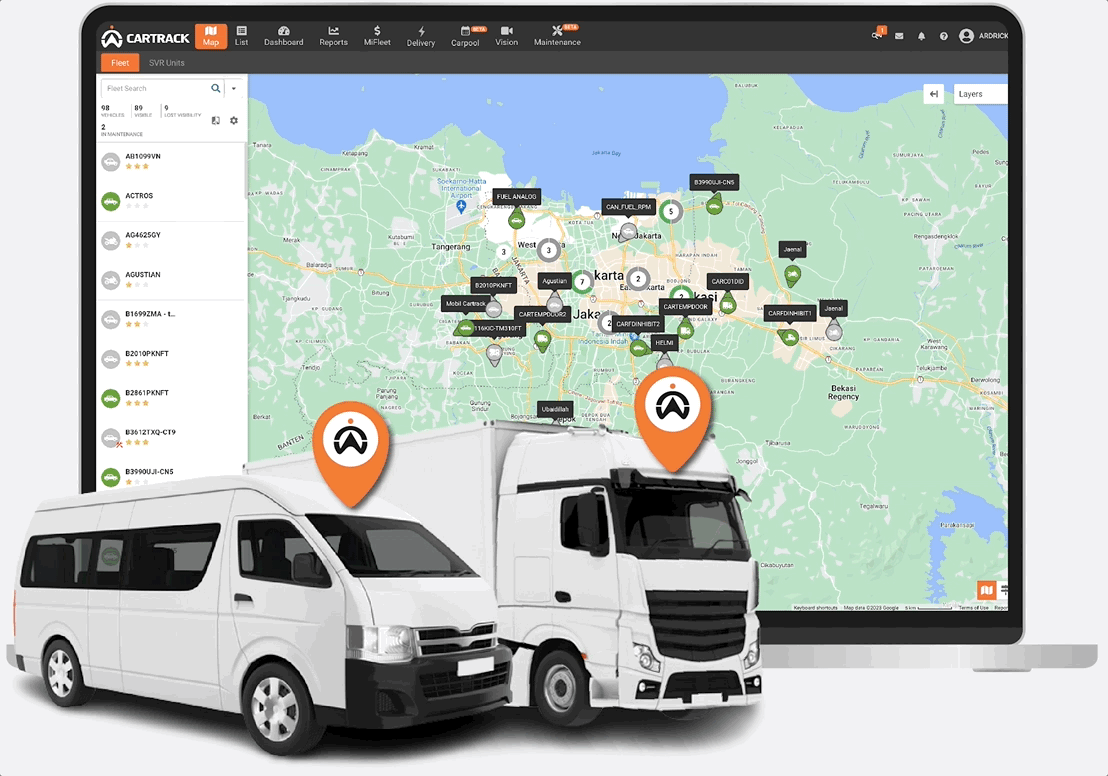Click the cluster marker showing 5
1108x776 pixels.
671,211
